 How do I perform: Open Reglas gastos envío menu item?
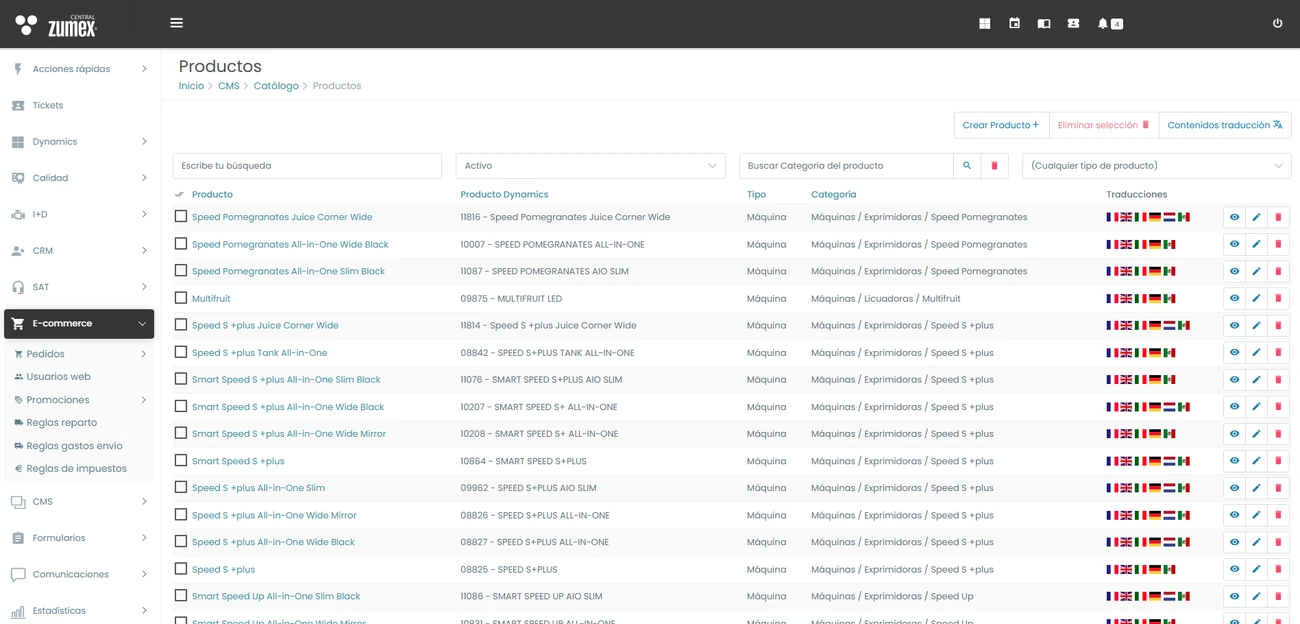tap(74, 446)
